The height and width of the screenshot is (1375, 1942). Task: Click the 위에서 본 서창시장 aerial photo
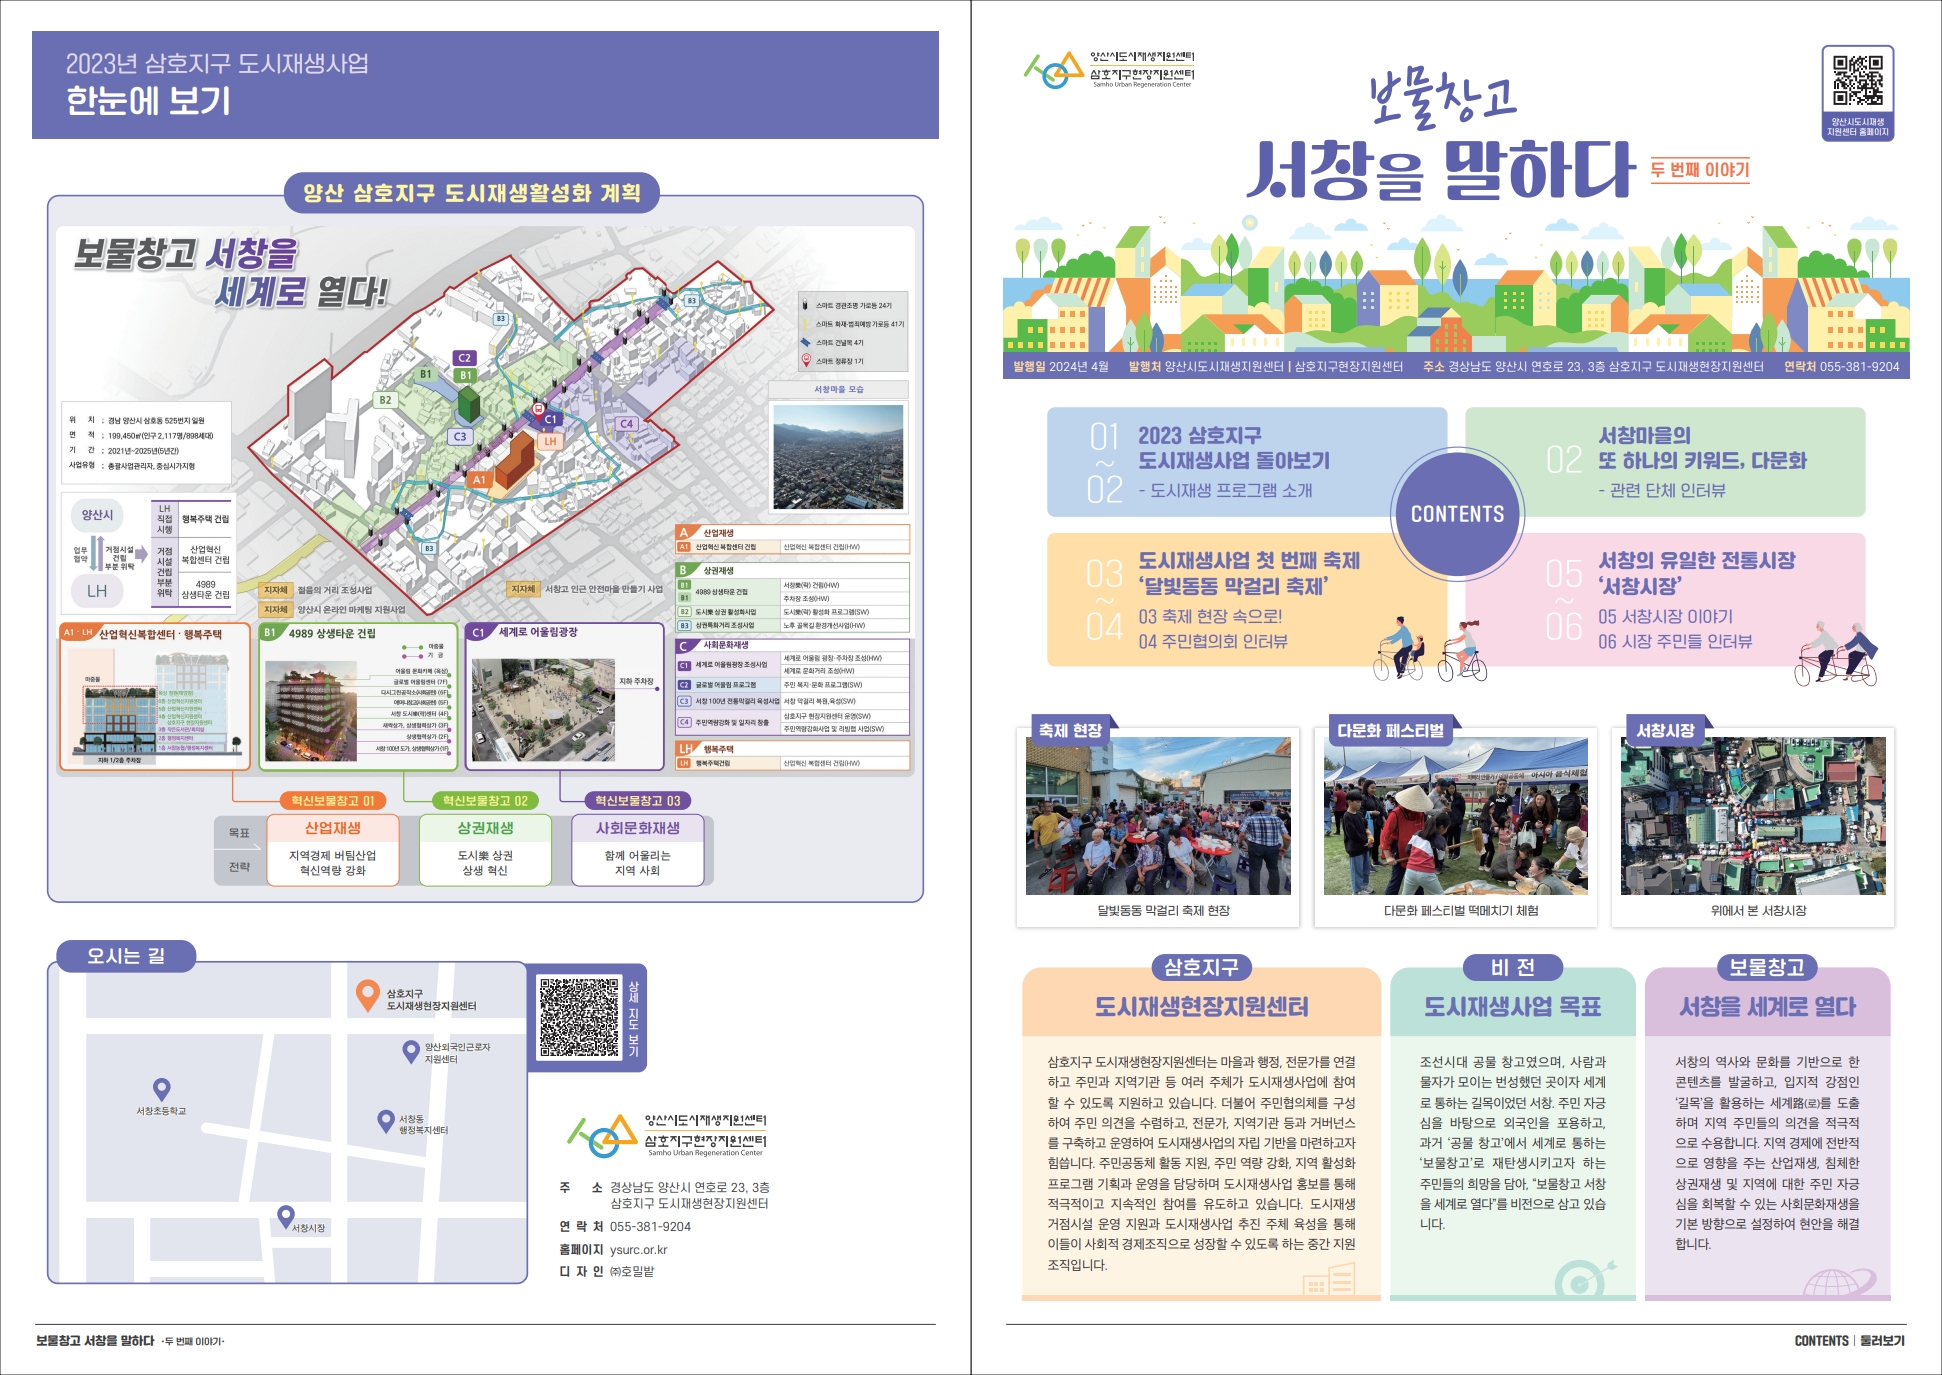[1753, 816]
